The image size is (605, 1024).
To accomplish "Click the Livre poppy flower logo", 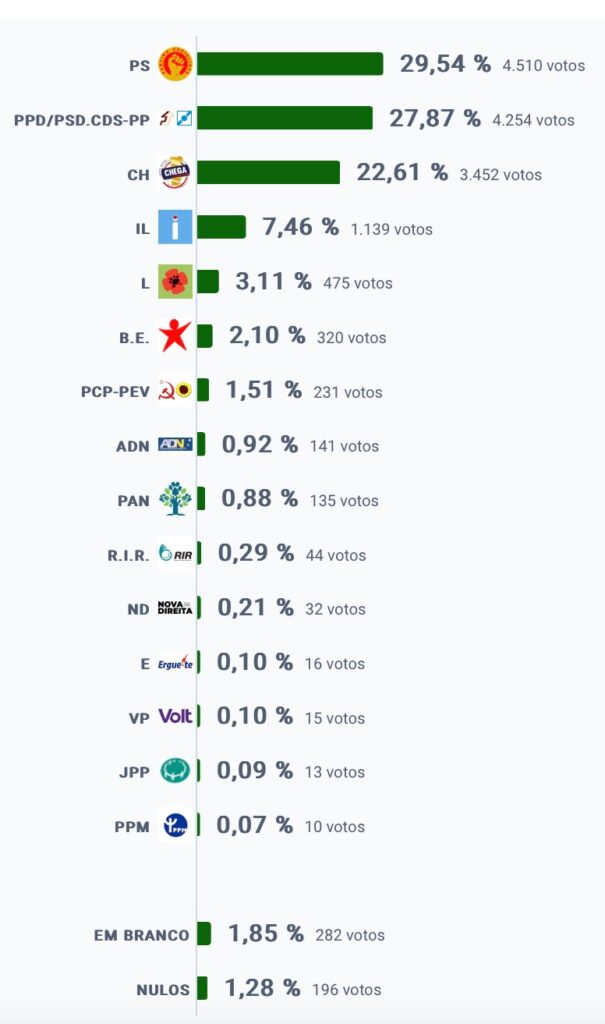I will 175,281.
